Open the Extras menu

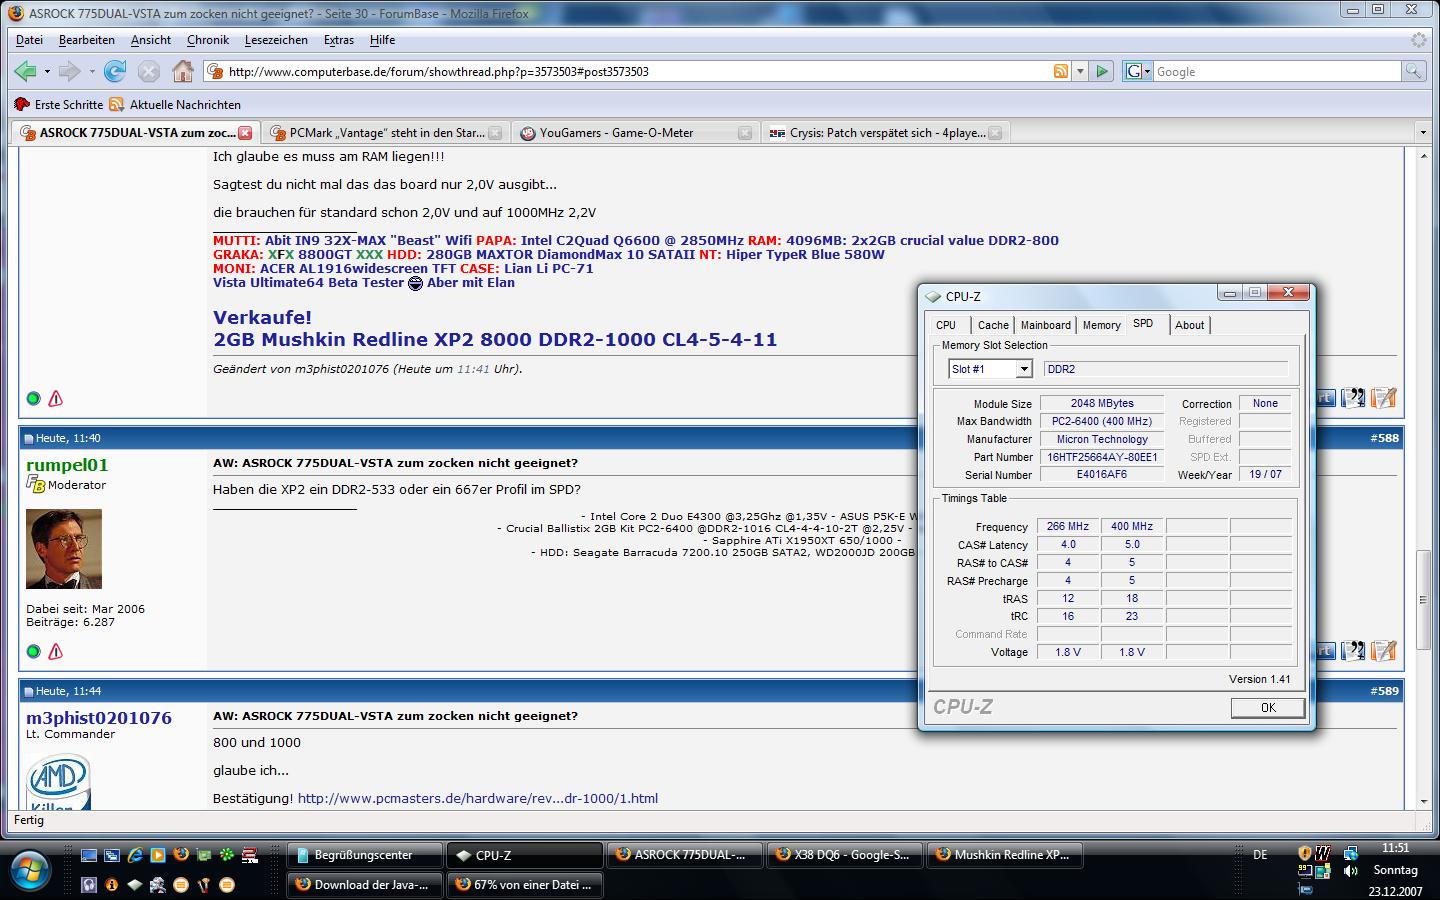point(339,40)
